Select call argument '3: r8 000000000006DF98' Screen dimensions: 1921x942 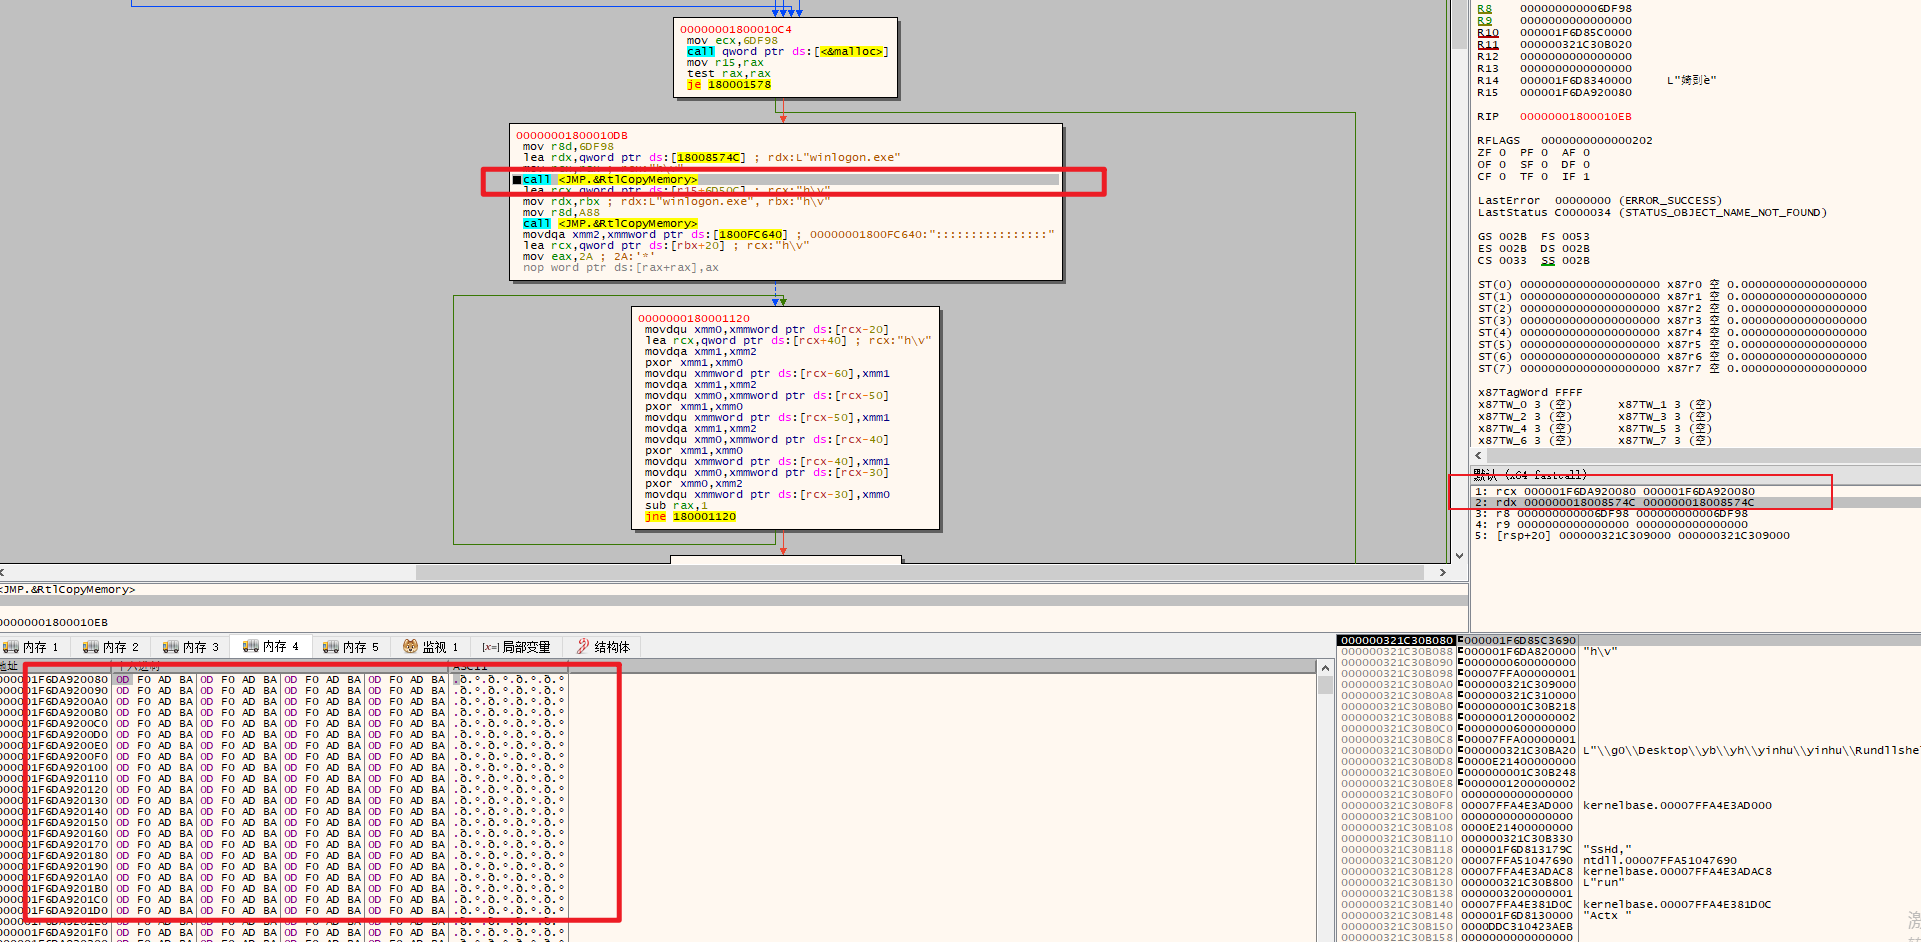pyautogui.click(x=1611, y=514)
